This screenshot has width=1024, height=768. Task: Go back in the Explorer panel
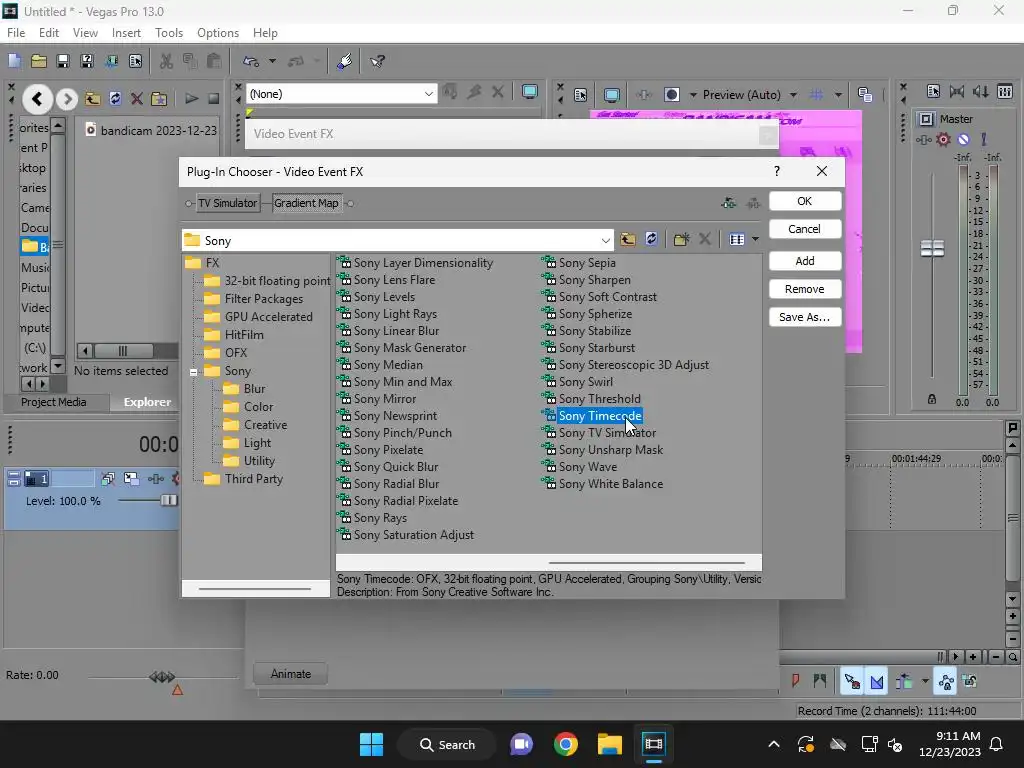point(37,99)
